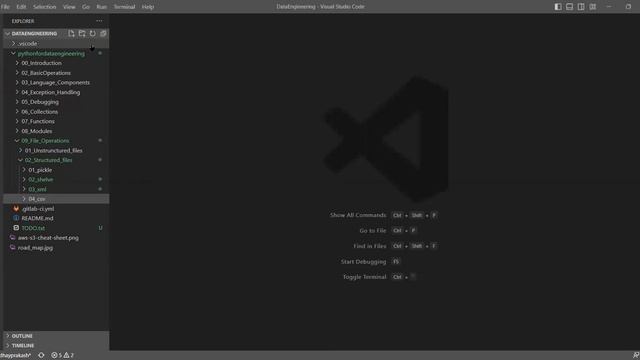Expand the 05_Debugging folder
640x360 pixels.
click(x=56, y=102)
